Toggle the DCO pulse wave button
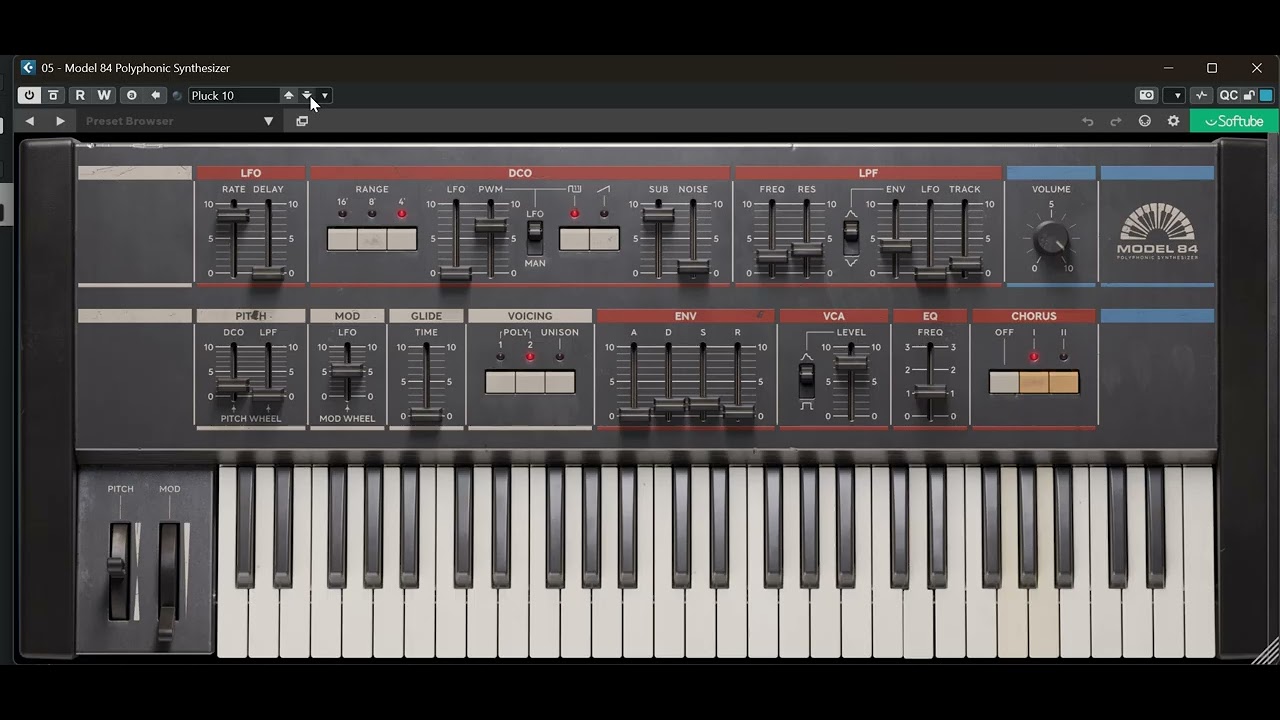 click(x=574, y=239)
